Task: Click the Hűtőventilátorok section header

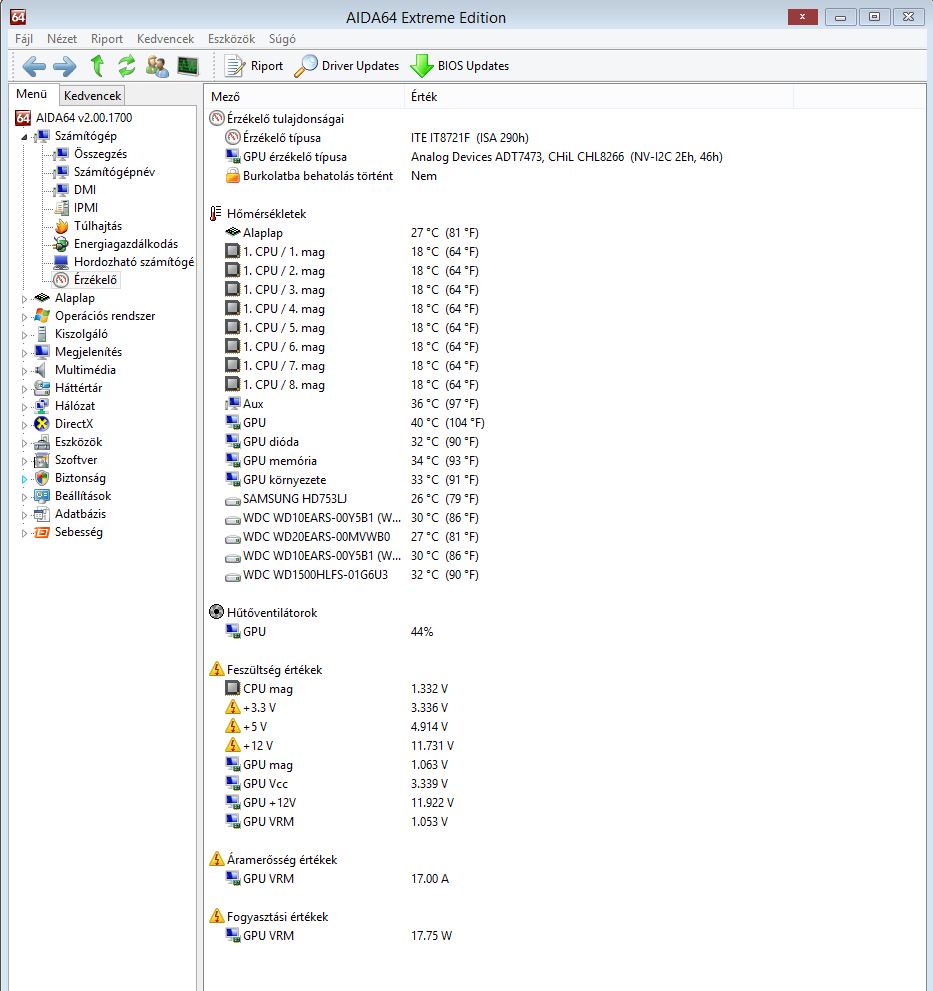Action: click(264, 612)
